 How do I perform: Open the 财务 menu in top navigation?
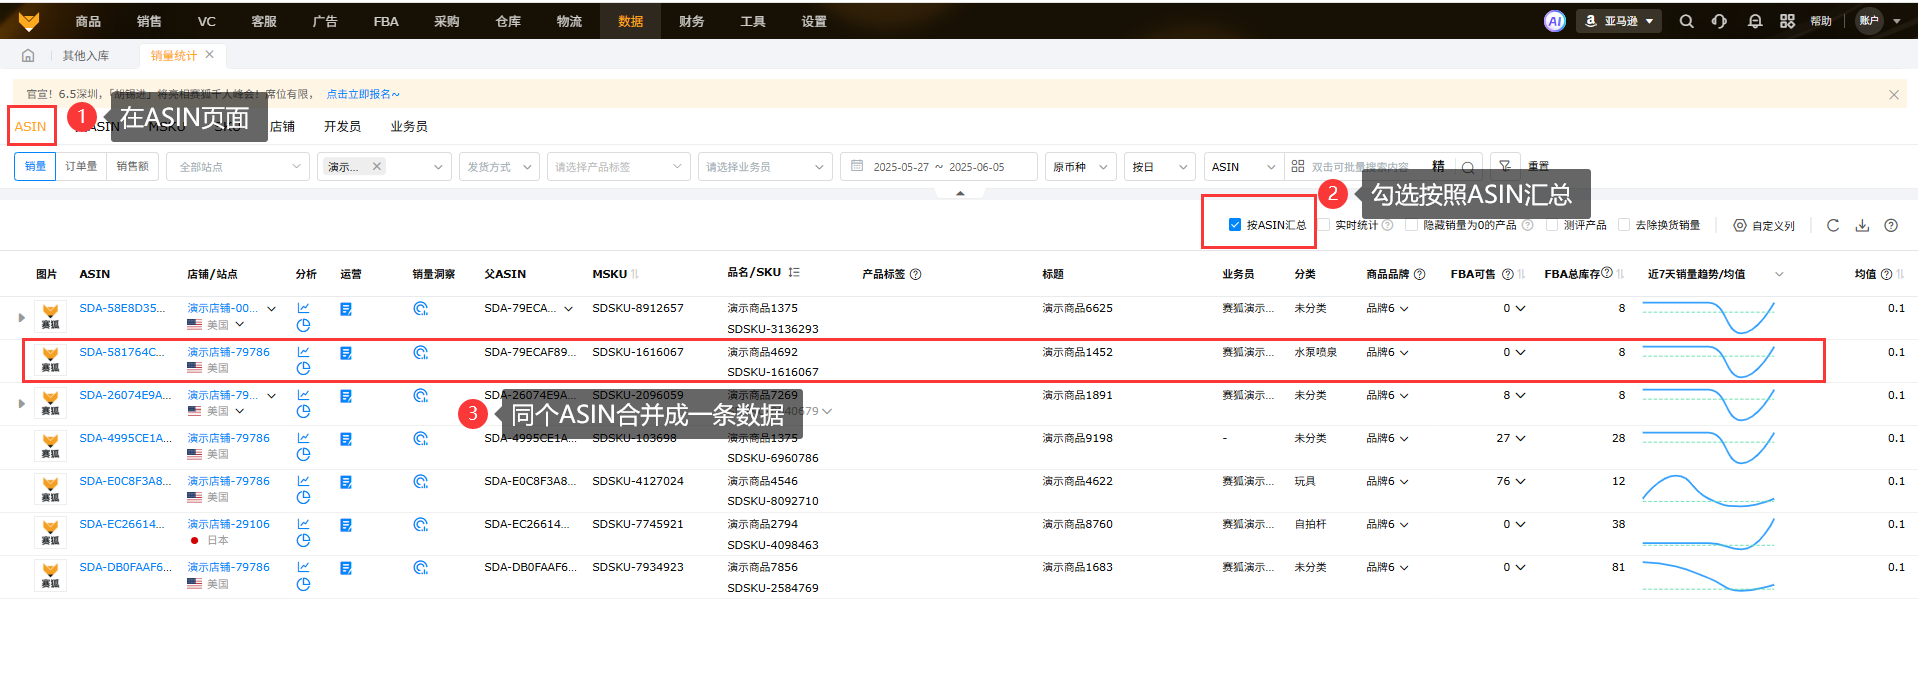(x=691, y=21)
